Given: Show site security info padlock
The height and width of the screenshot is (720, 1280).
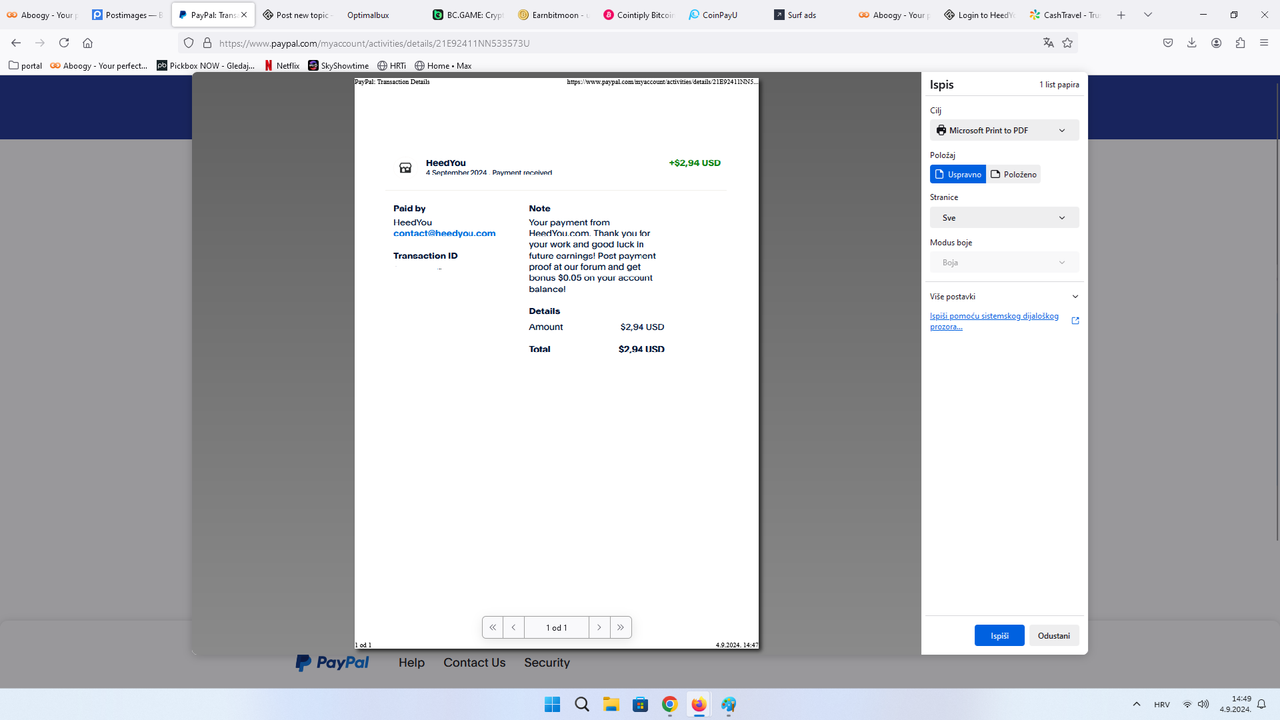Looking at the screenshot, I should tap(207, 43).
